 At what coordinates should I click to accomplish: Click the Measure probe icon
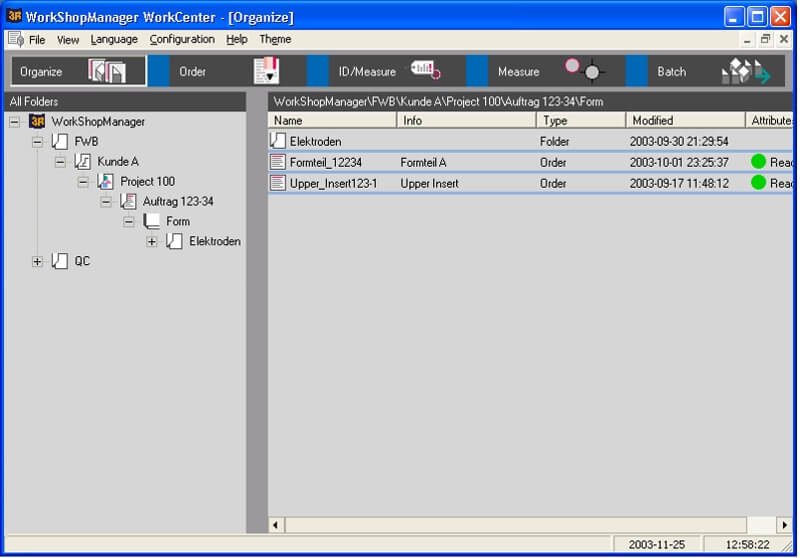585,69
